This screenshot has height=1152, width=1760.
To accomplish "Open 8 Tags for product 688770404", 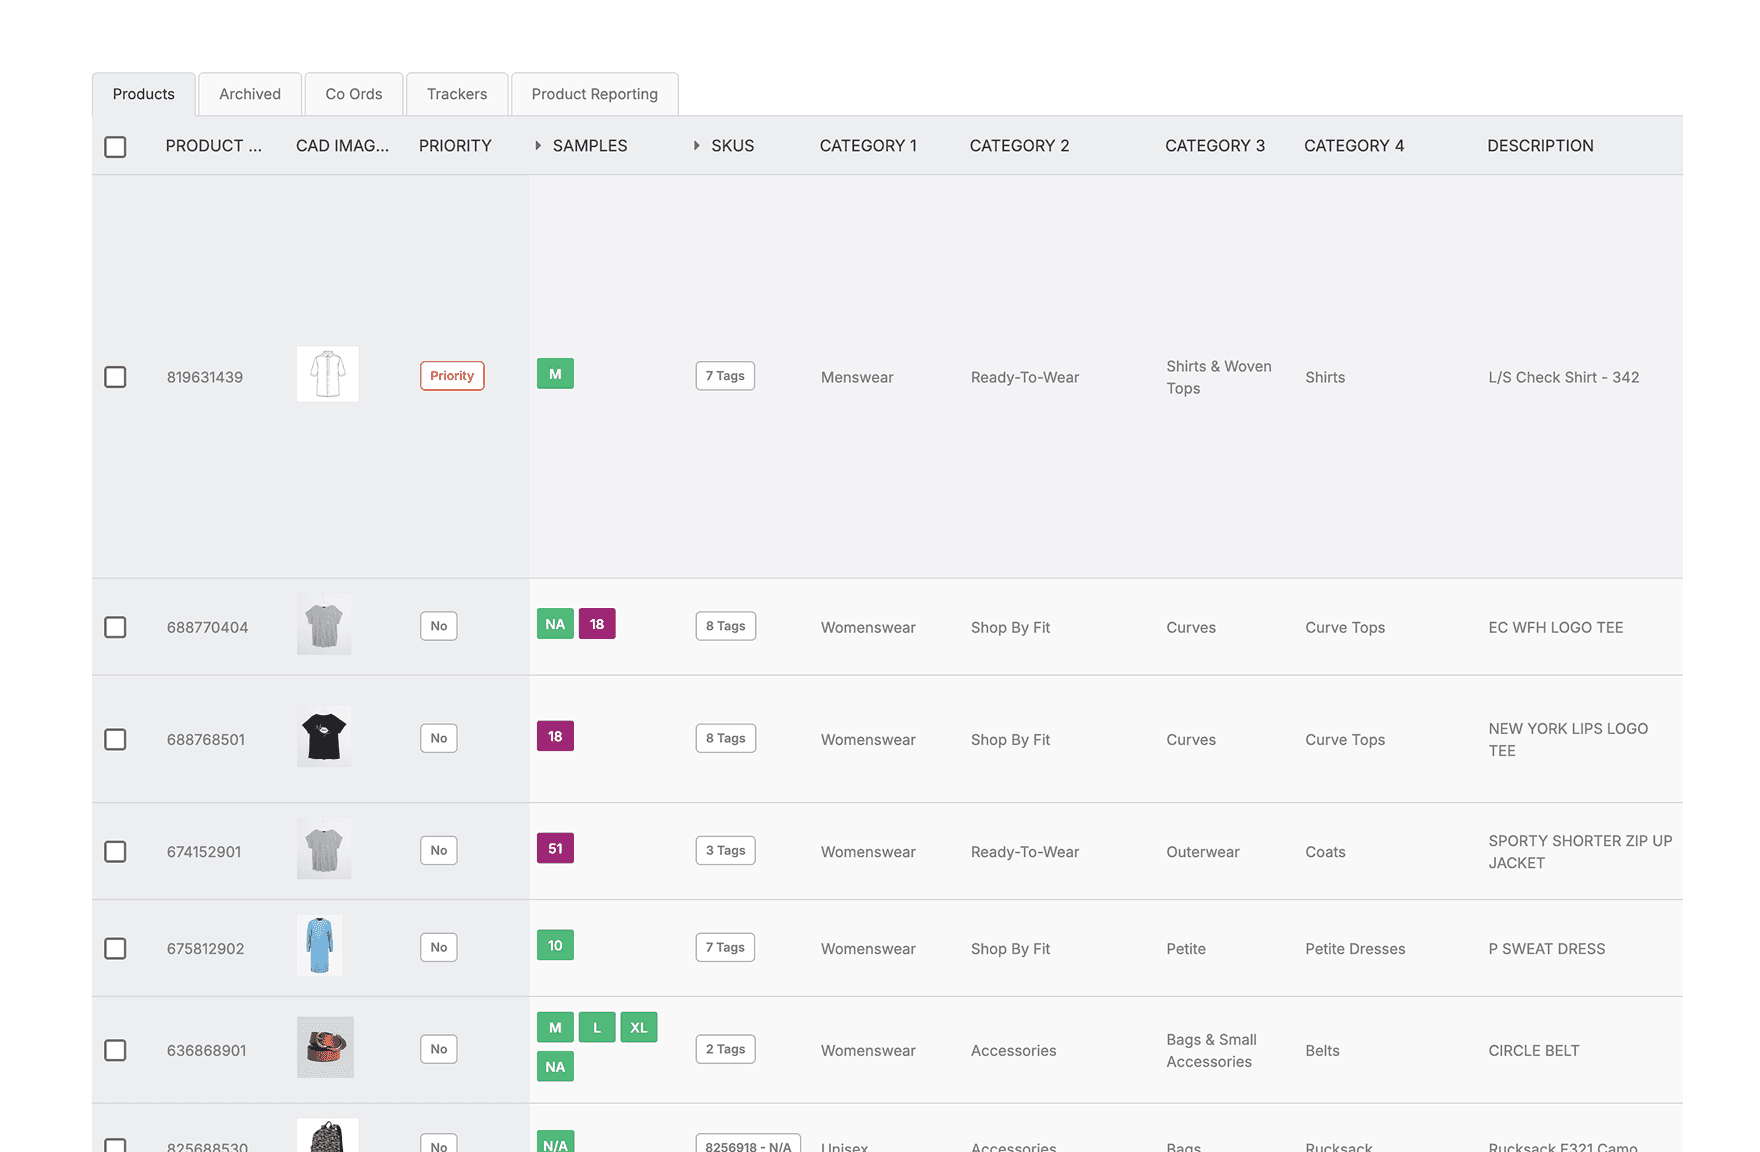I will tap(726, 626).
